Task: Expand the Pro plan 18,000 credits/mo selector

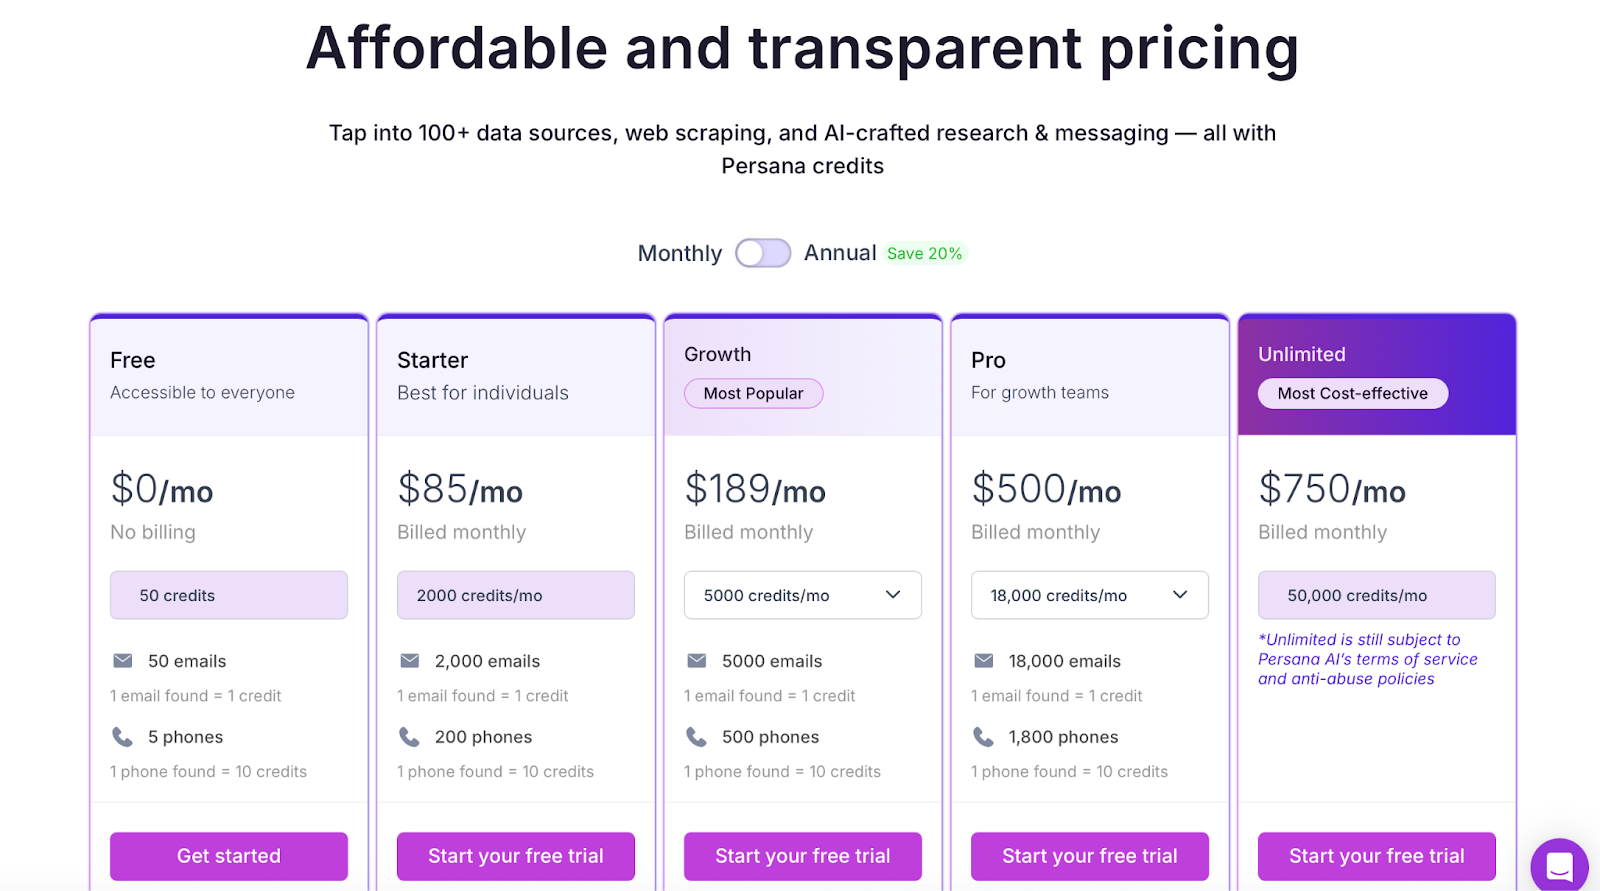Action: click(1179, 595)
